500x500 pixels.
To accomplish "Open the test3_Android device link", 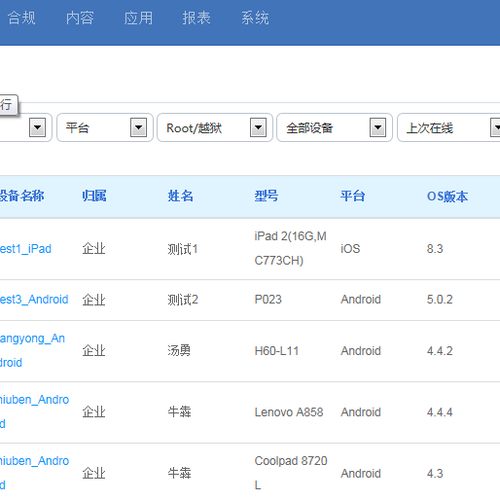I will pos(34,300).
